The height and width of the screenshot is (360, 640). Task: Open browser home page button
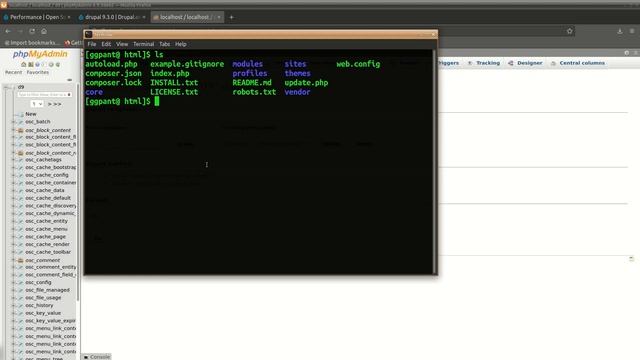click(44, 31)
